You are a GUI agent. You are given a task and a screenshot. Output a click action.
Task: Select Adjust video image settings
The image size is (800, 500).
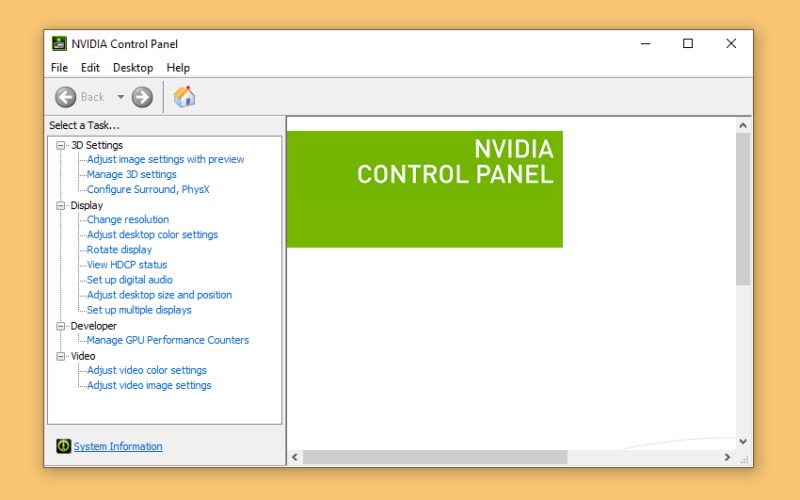click(x=149, y=386)
